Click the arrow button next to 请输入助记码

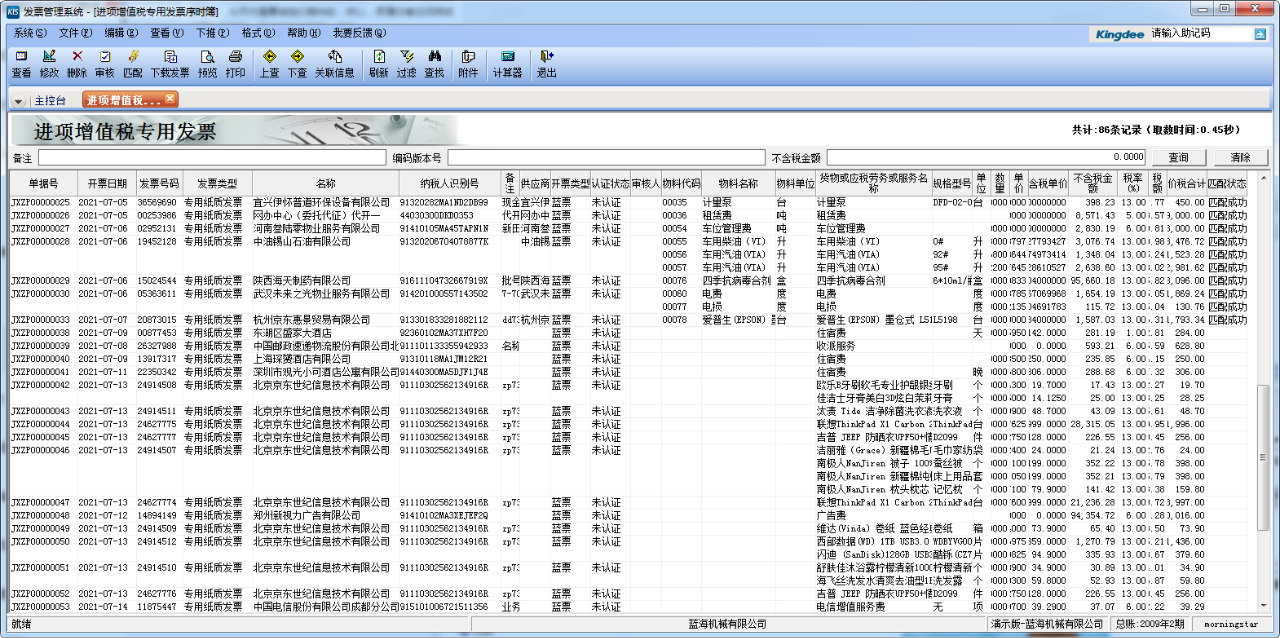(x=1260, y=34)
